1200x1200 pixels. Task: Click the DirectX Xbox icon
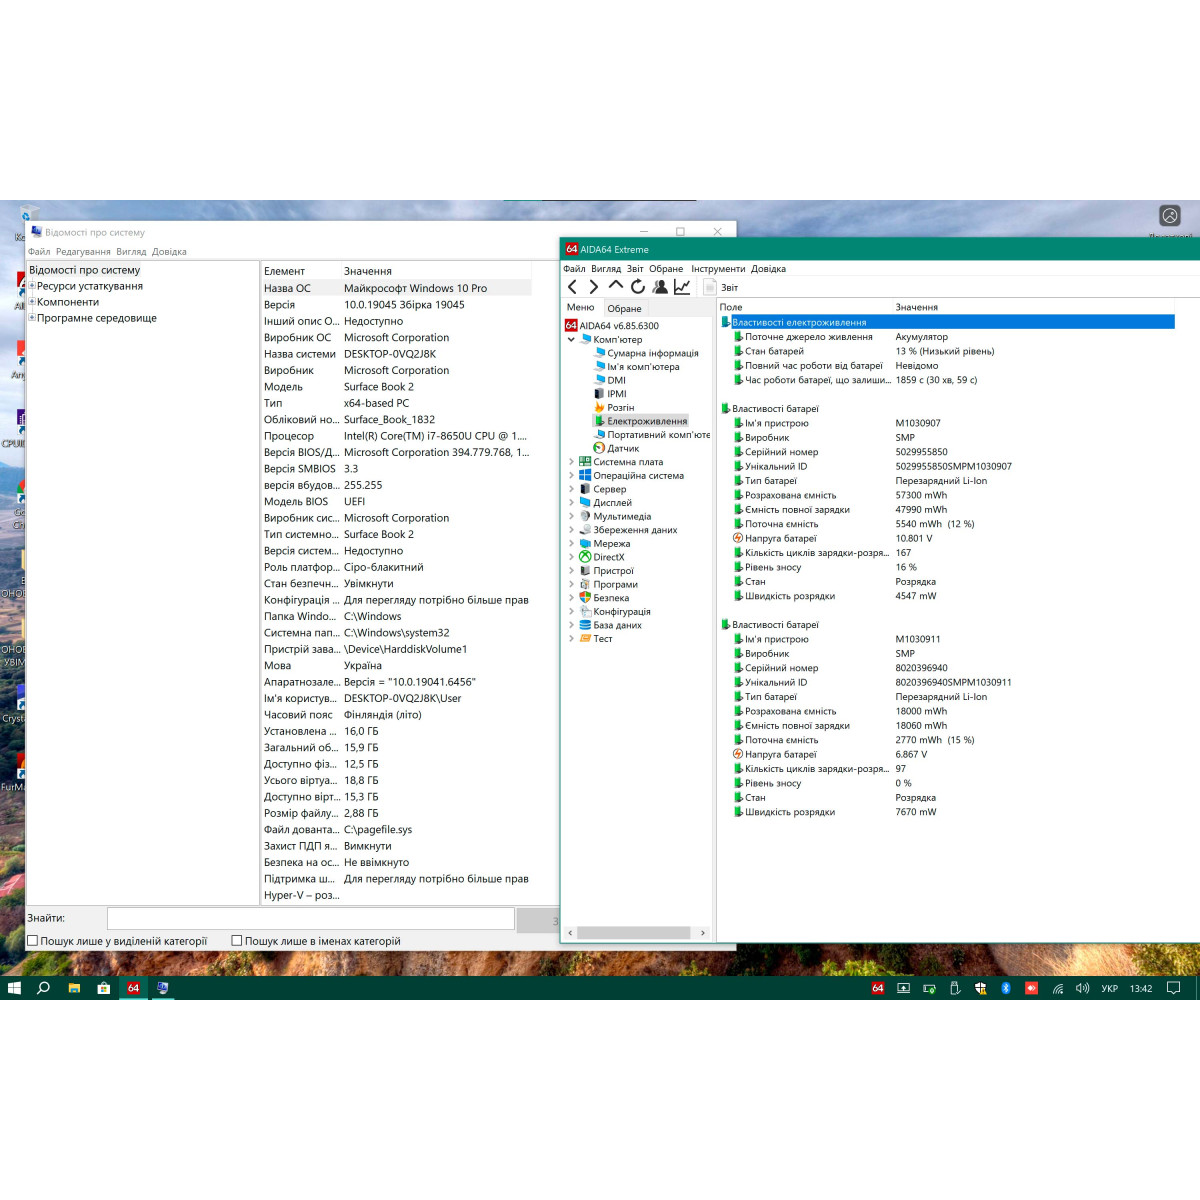[585, 557]
